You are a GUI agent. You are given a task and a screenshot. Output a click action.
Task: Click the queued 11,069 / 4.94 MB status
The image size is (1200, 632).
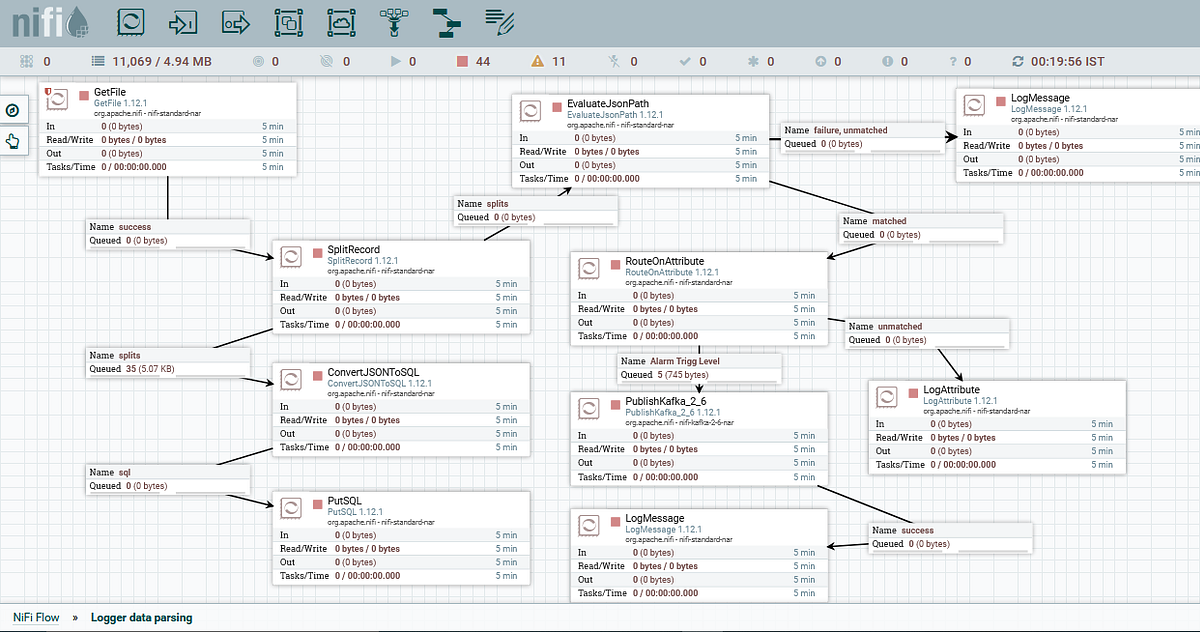pos(151,61)
